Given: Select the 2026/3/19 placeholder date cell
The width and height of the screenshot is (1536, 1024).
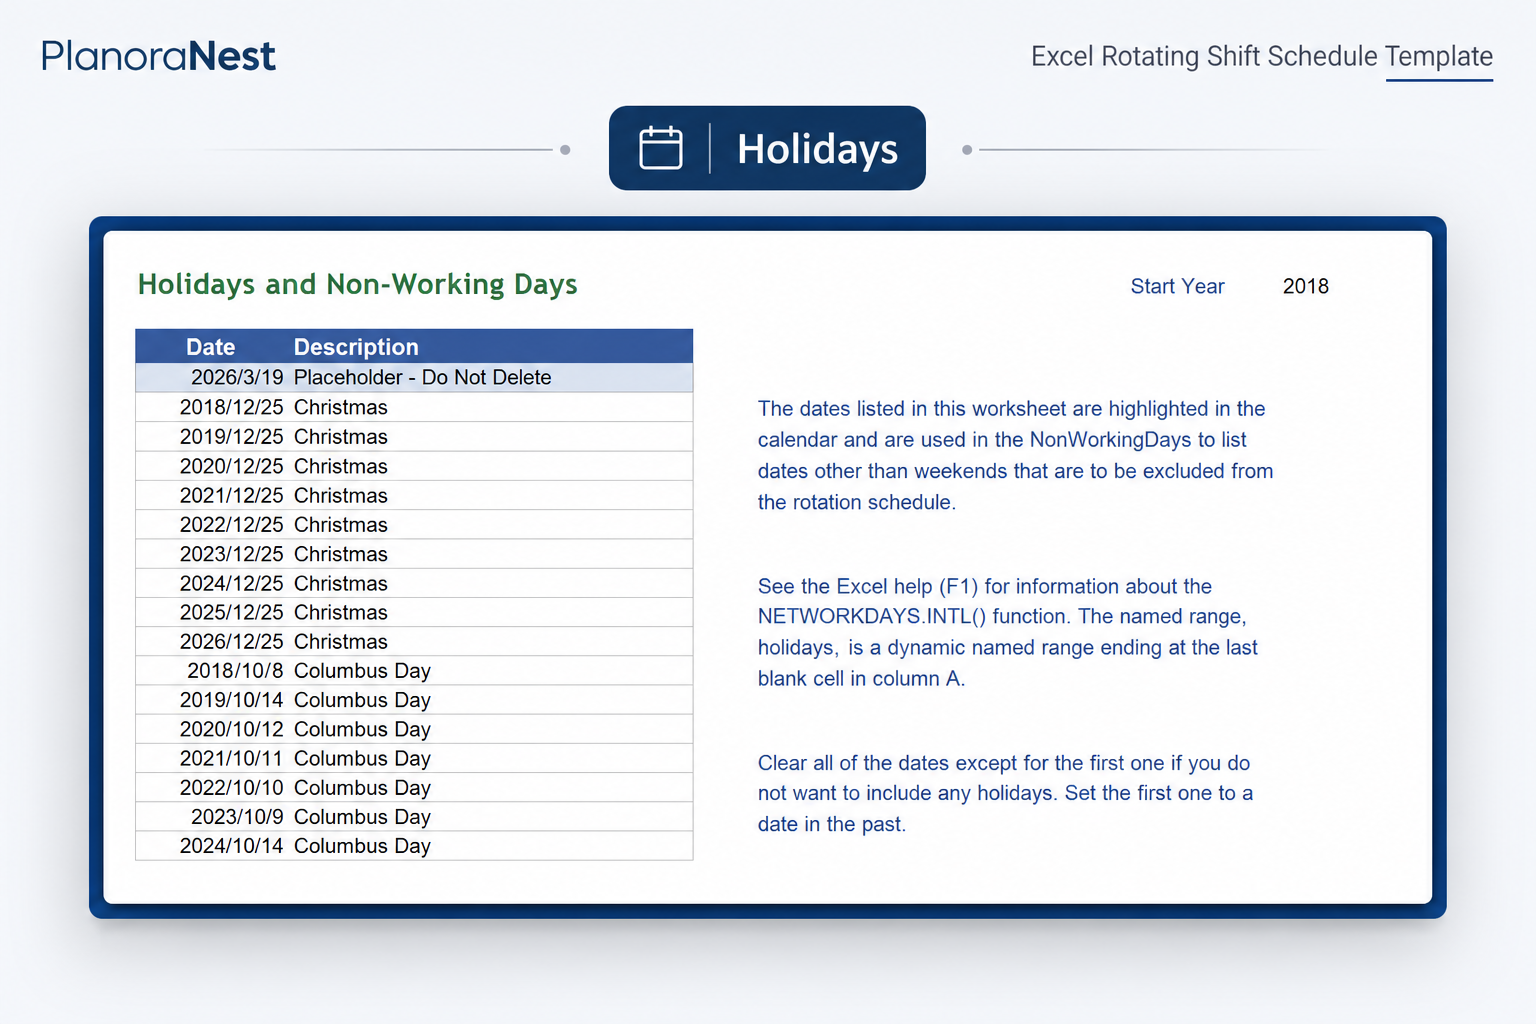Looking at the screenshot, I should [237, 377].
